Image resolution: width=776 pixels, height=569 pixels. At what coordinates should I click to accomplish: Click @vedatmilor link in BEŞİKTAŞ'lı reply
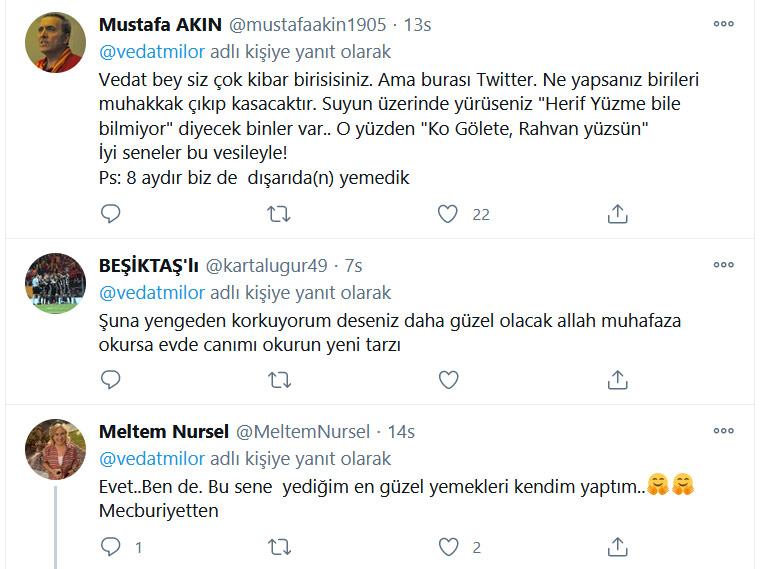click(x=152, y=292)
